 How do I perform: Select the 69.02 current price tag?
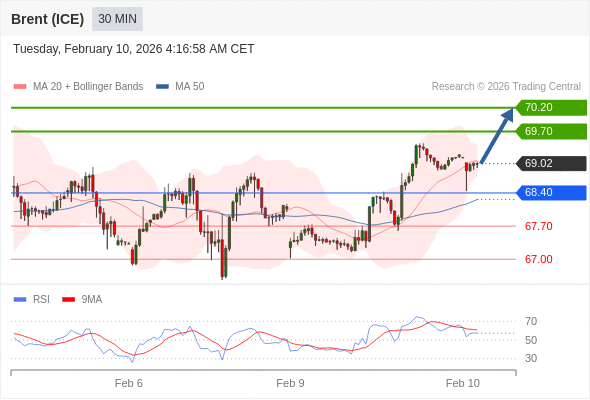point(551,163)
